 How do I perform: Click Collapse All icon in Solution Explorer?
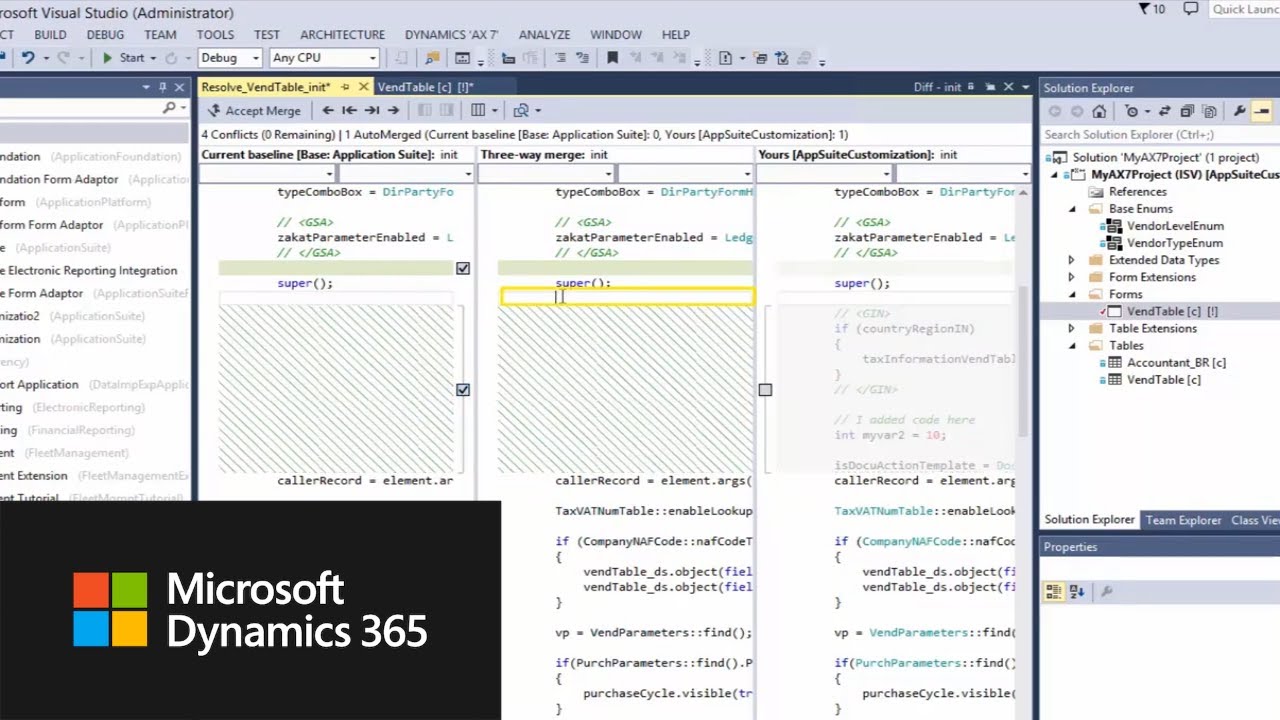click(1187, 111)
